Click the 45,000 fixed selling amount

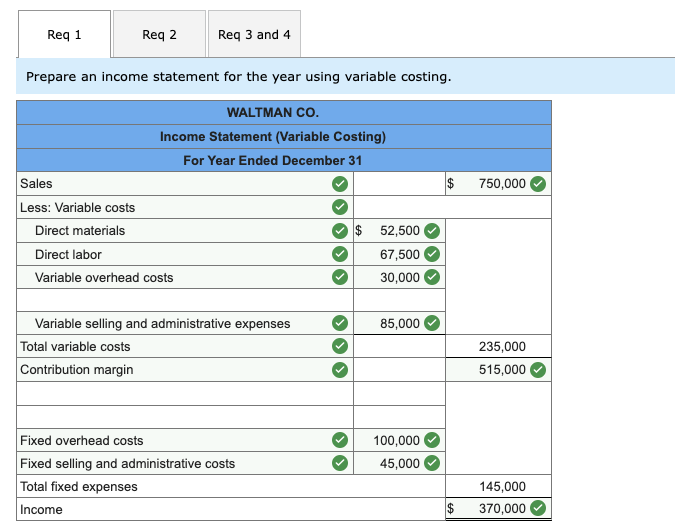point(399,463)
